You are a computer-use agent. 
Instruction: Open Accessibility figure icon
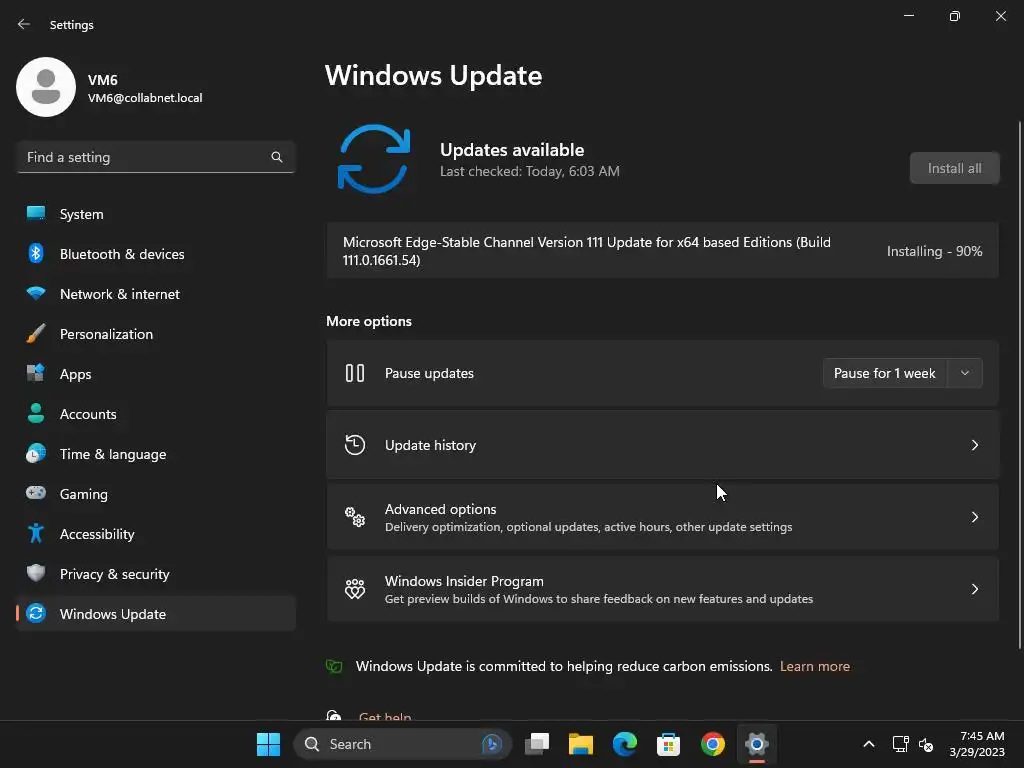[36, 534]
